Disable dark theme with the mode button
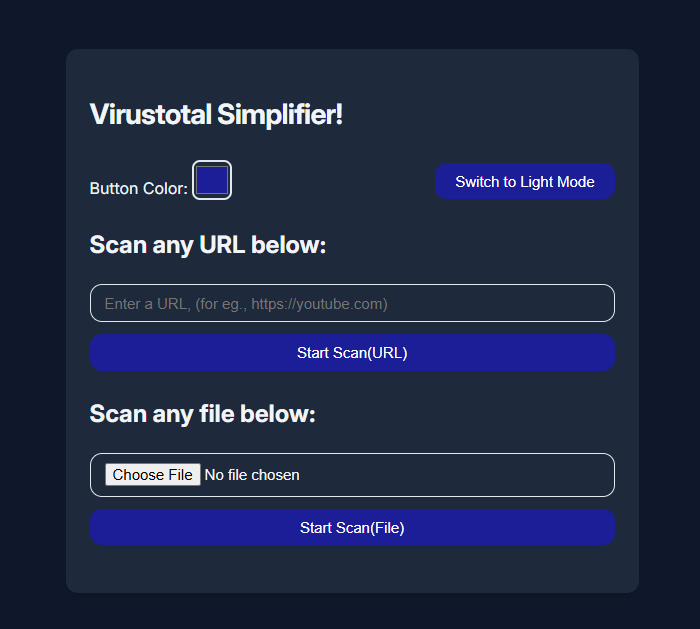 click(524, 182)
